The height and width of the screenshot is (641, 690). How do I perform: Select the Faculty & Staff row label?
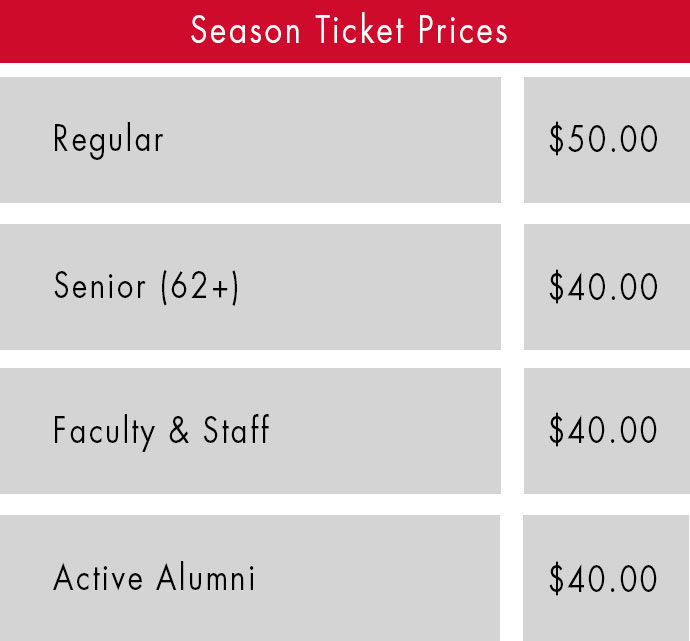point(250,431)
